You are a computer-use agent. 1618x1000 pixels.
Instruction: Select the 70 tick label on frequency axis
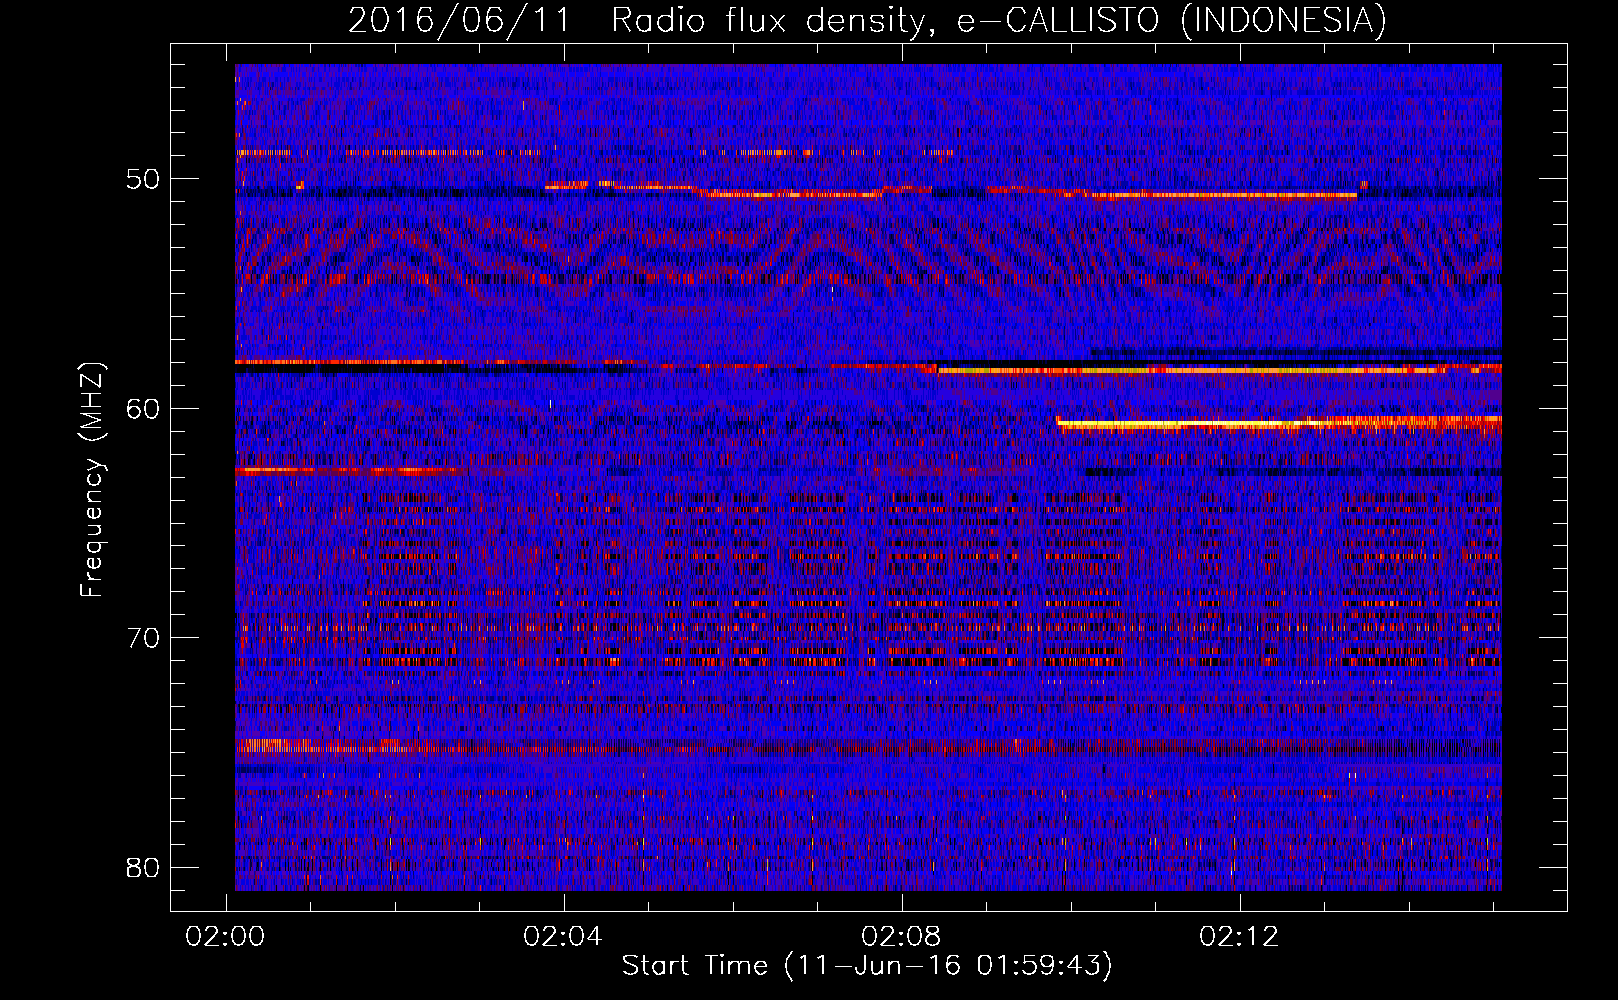[x=143, y=638]
